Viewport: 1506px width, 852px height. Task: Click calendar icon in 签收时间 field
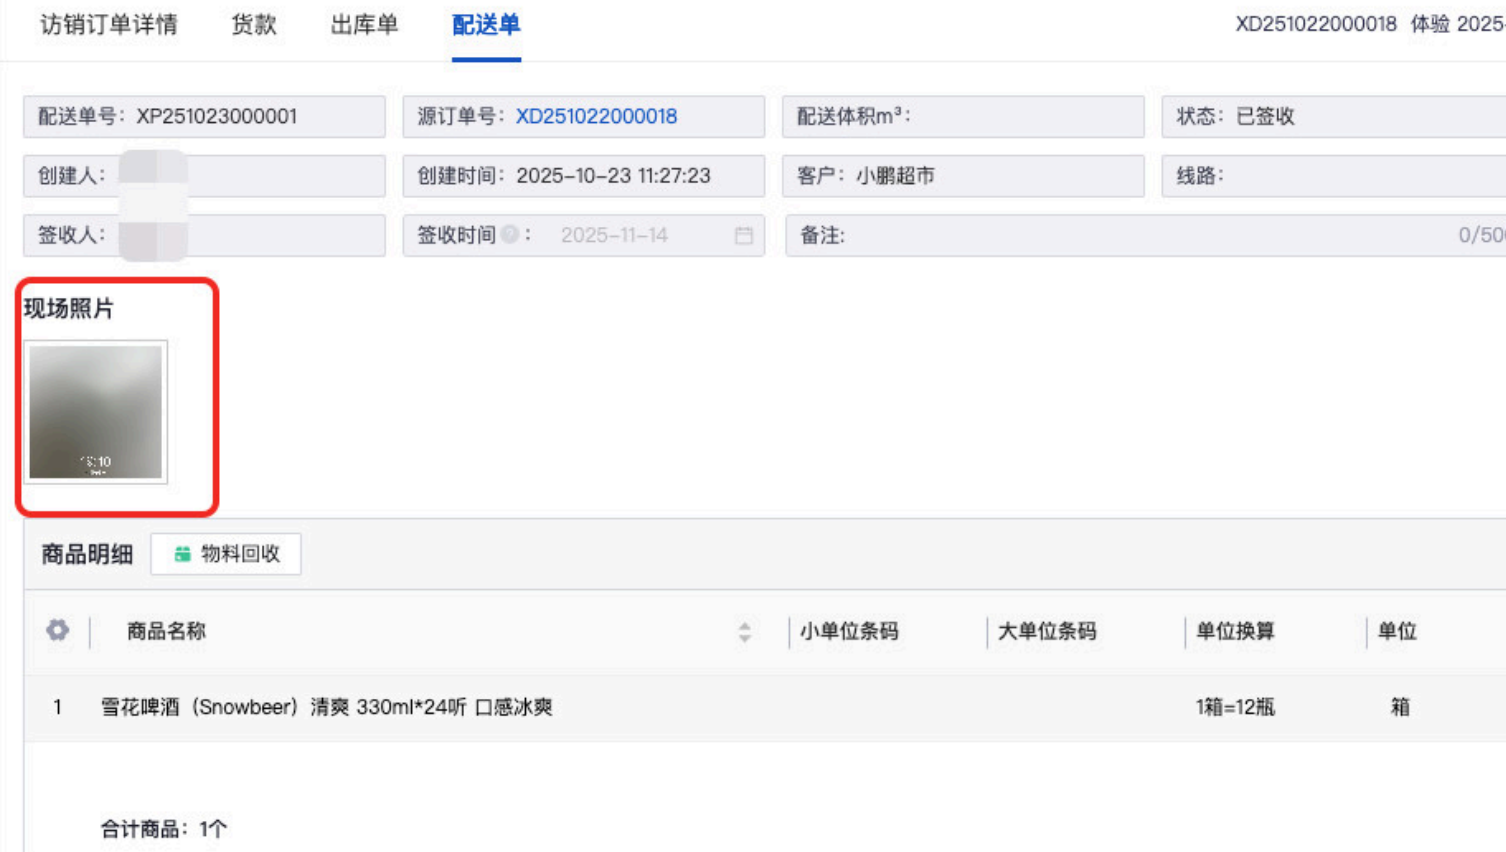[743, 236]
